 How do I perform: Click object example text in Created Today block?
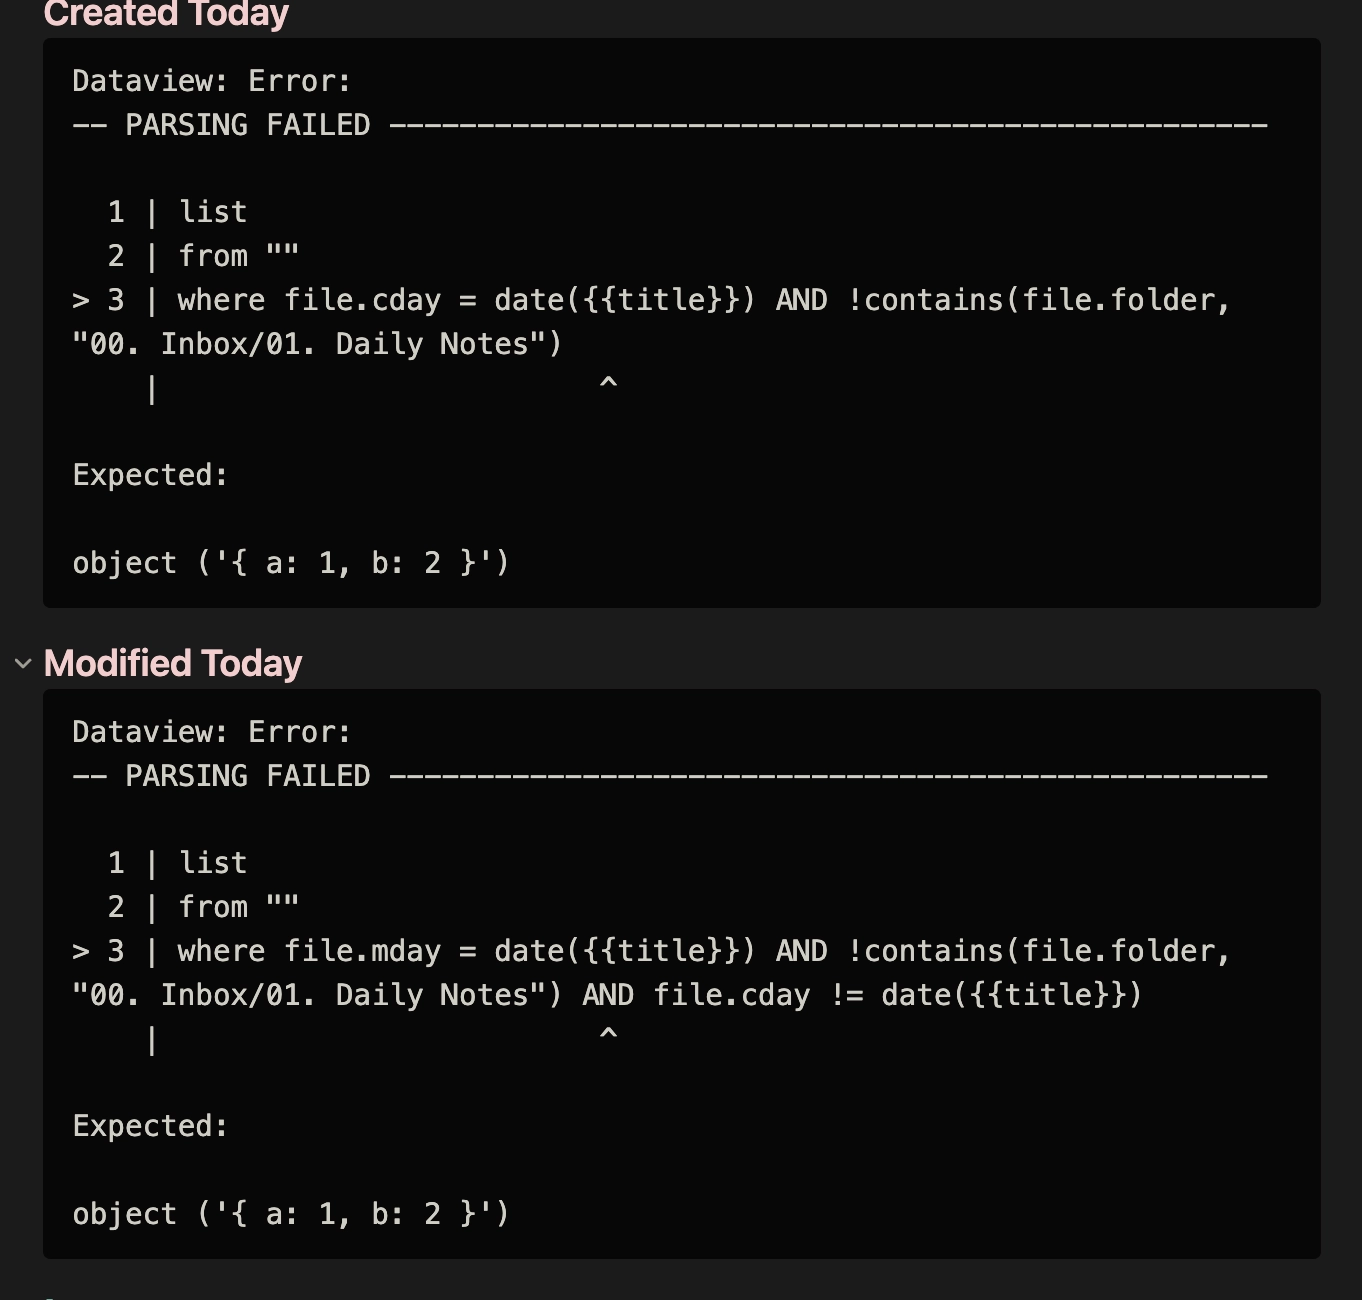pyautogui.click(x=291, y=563)
